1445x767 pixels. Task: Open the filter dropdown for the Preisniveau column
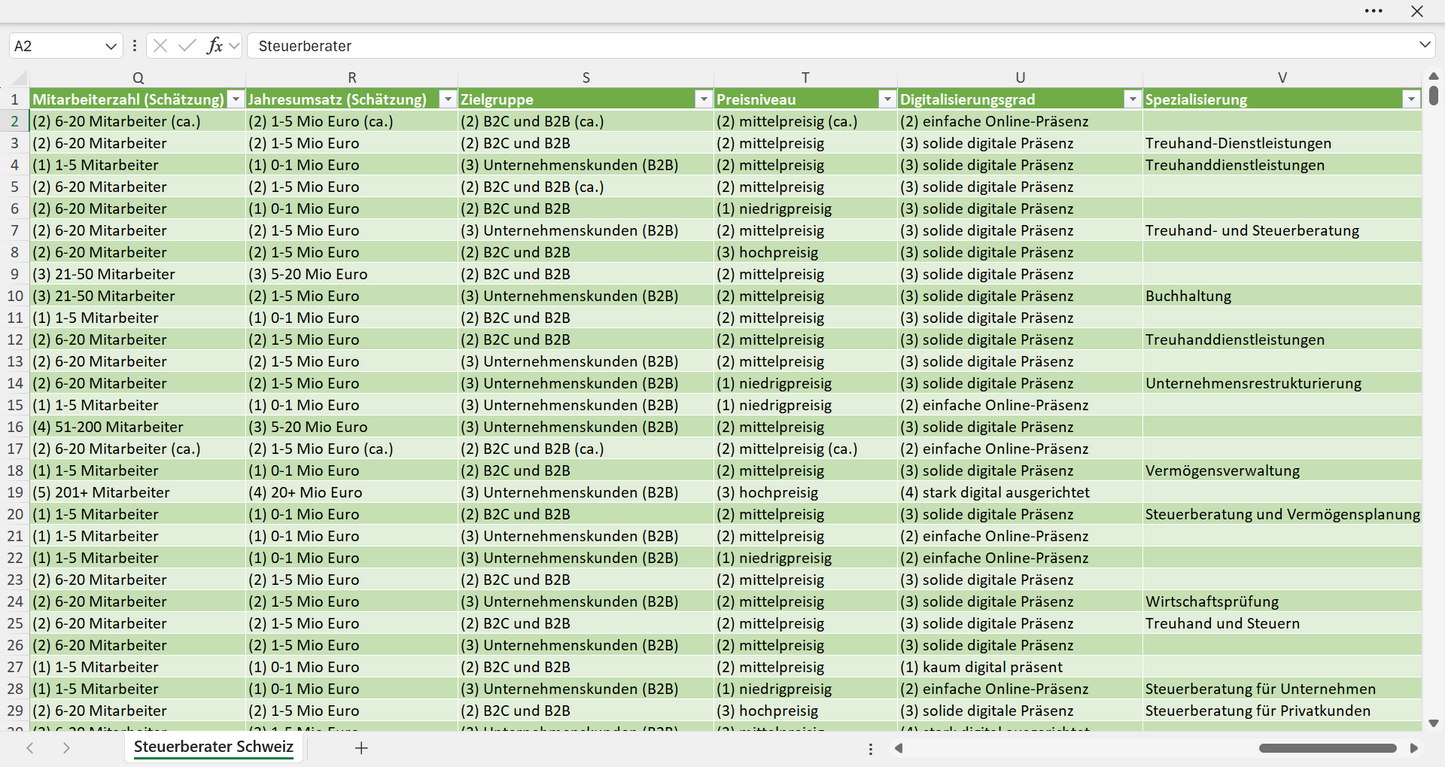click(x=886, y=99)
